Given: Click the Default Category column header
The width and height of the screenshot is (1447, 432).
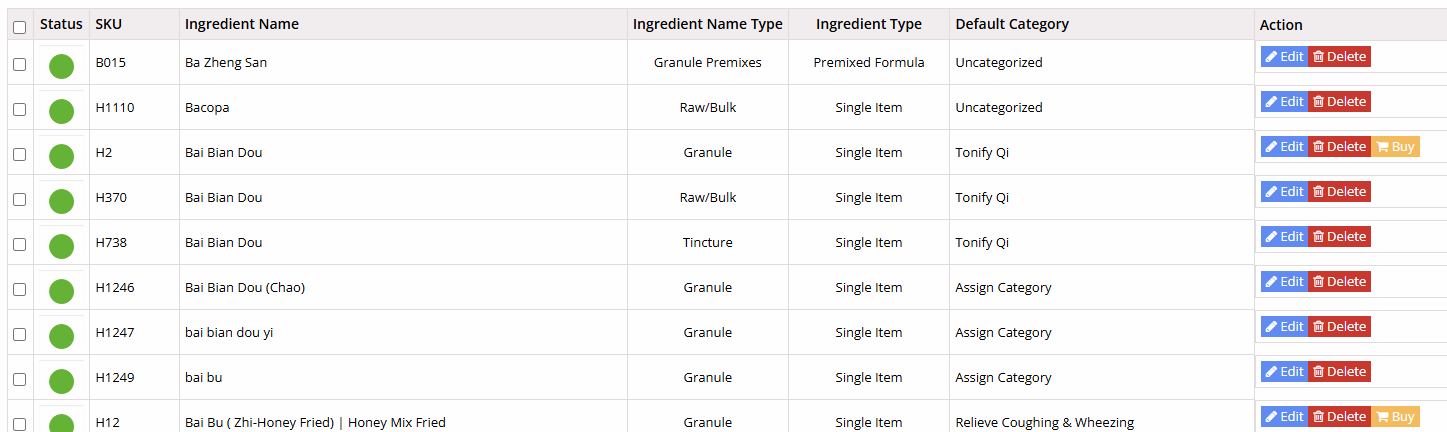Looking at the screenshot, I should coord(1012,24).
